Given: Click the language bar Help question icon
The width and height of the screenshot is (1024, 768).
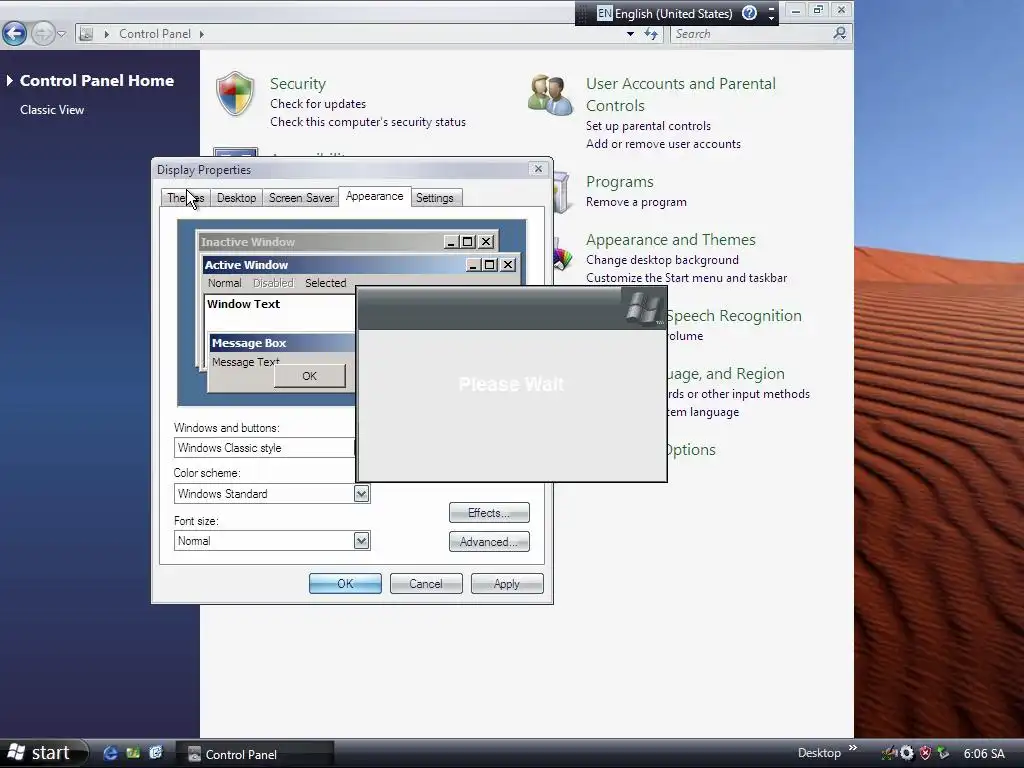Looking at the screenshot, I should pos(749,13).
